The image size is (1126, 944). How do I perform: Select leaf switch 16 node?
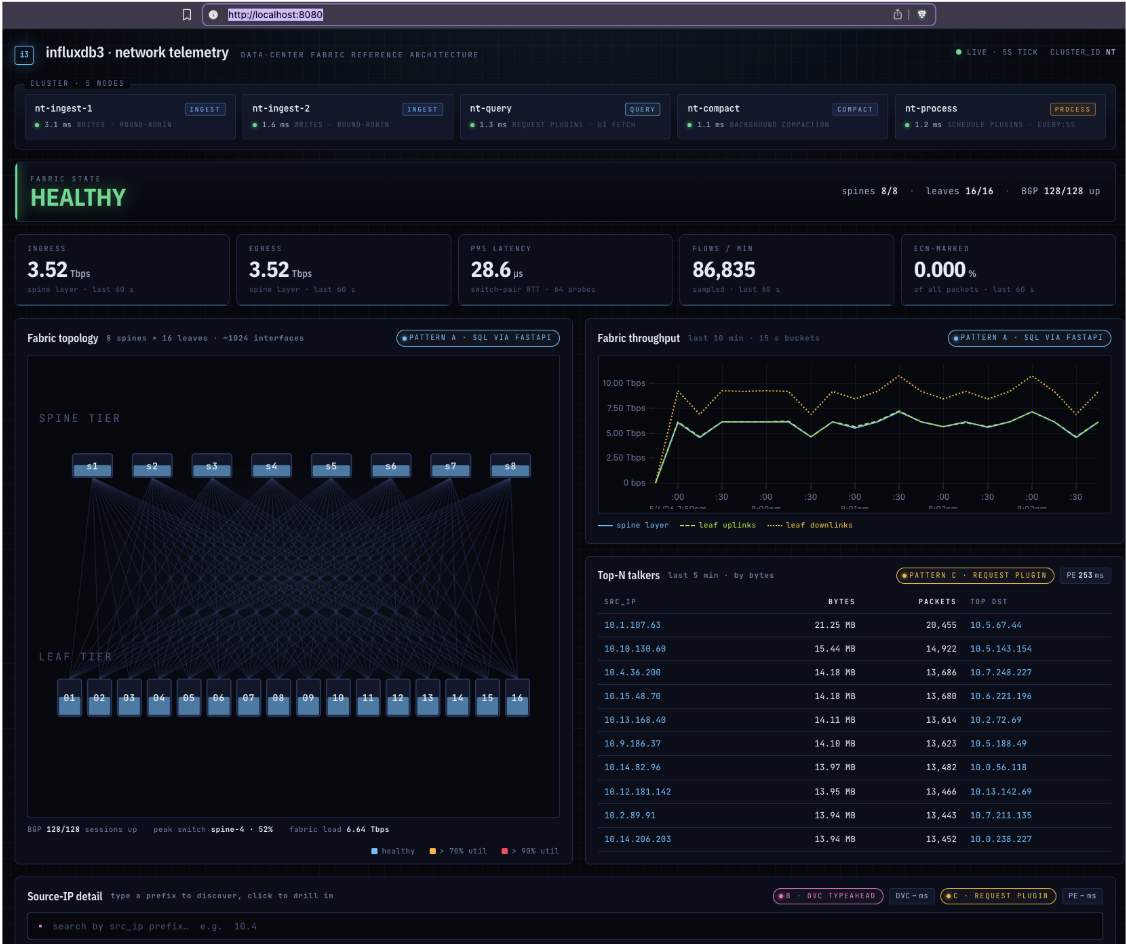point(517,697)
